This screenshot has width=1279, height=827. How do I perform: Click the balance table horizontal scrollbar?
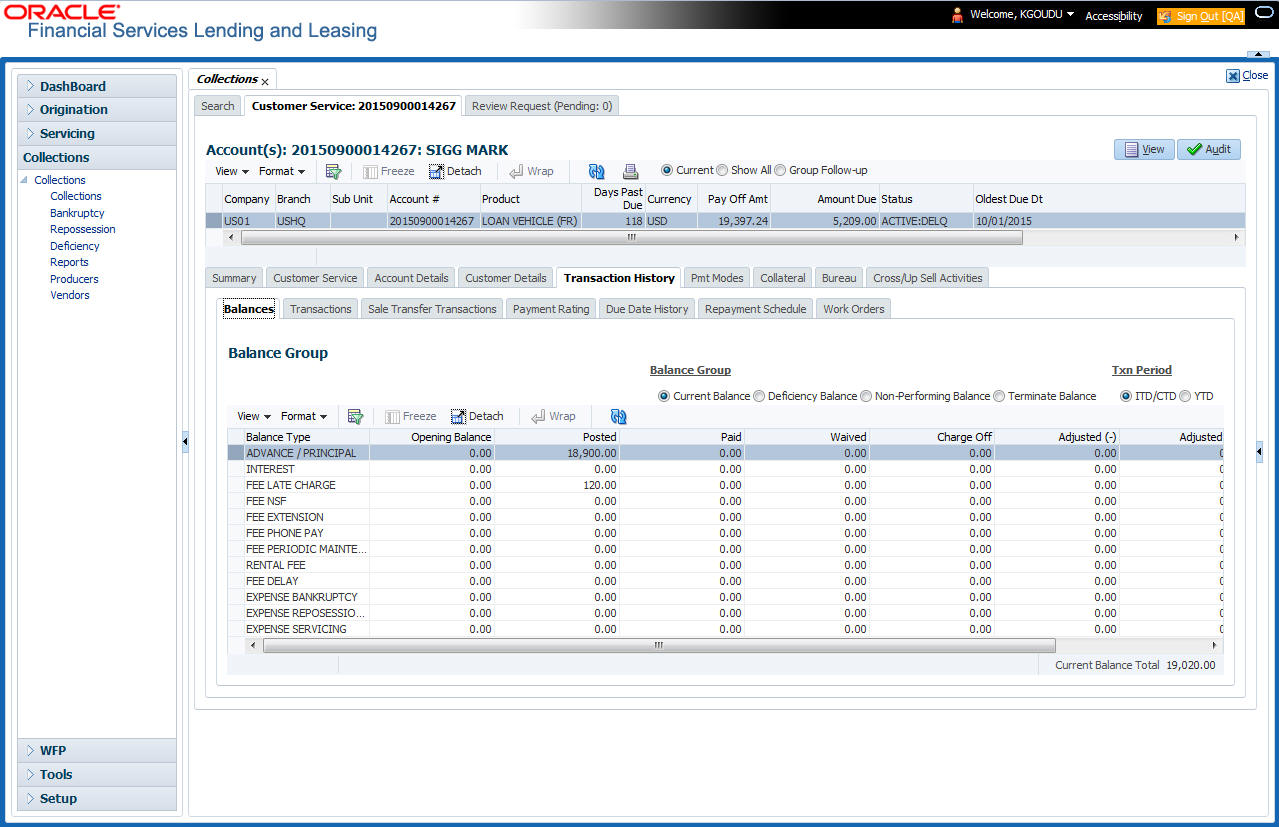click(658, 645)
